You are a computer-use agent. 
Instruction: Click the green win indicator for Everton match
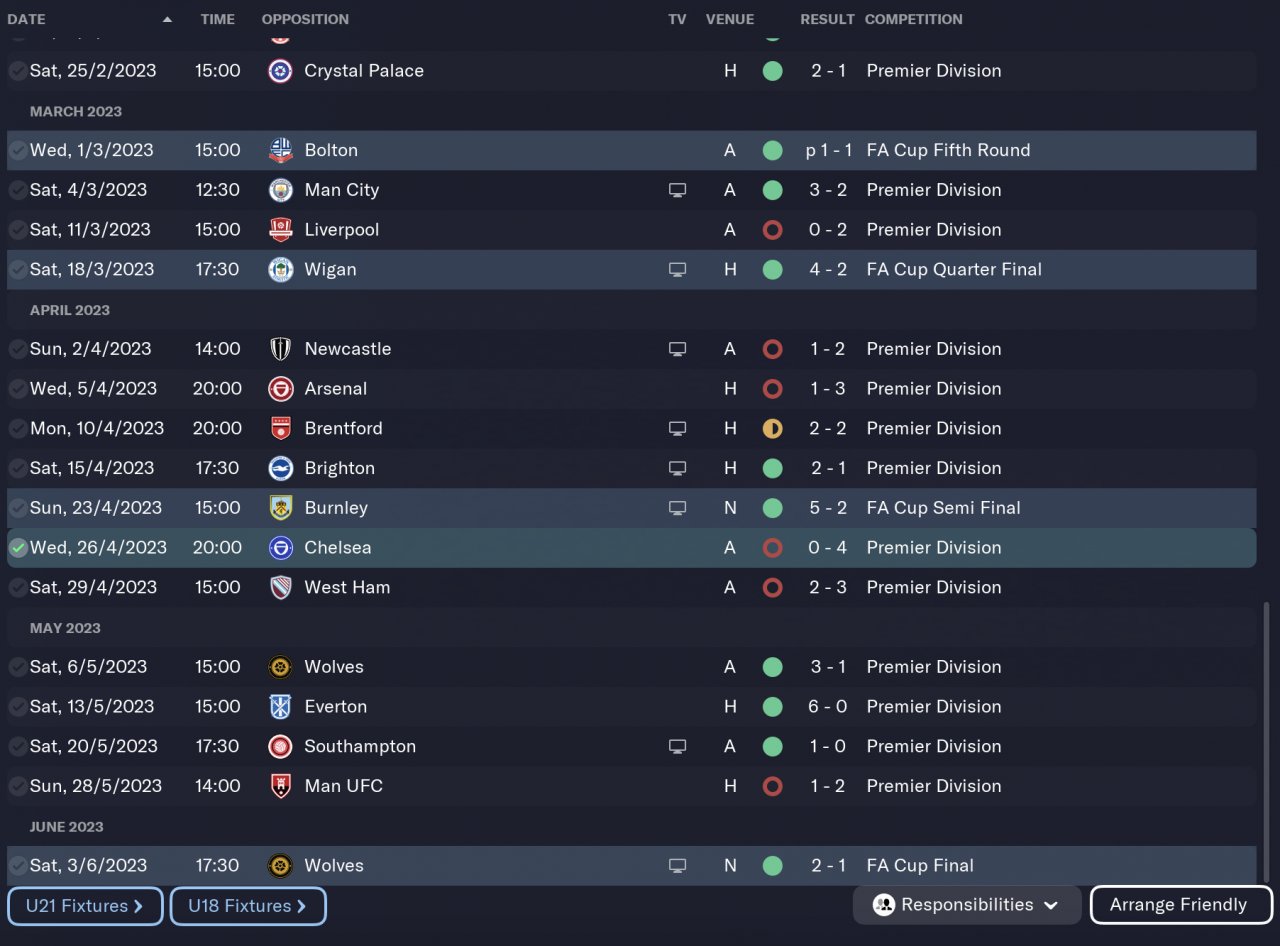point(772,707)
